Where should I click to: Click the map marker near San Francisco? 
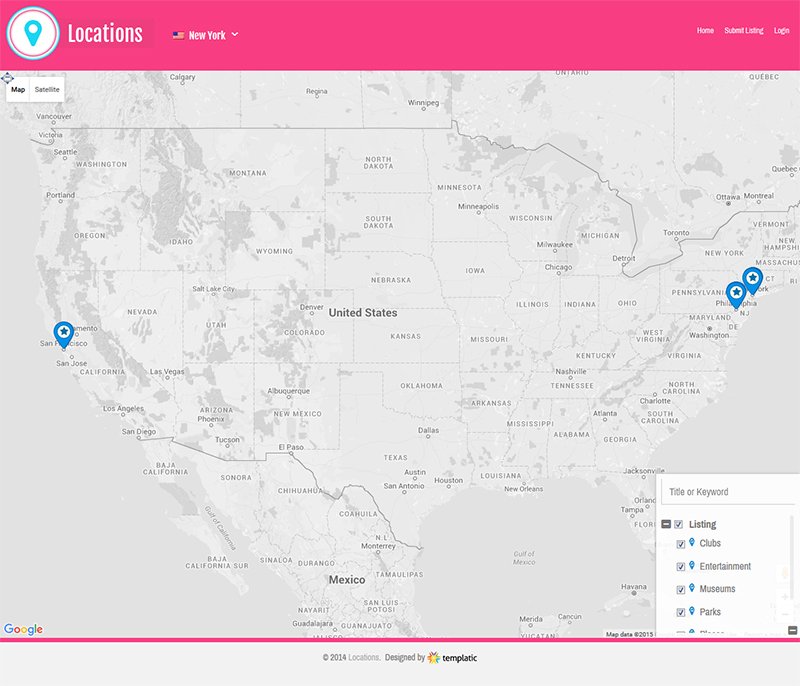point(64,335)
